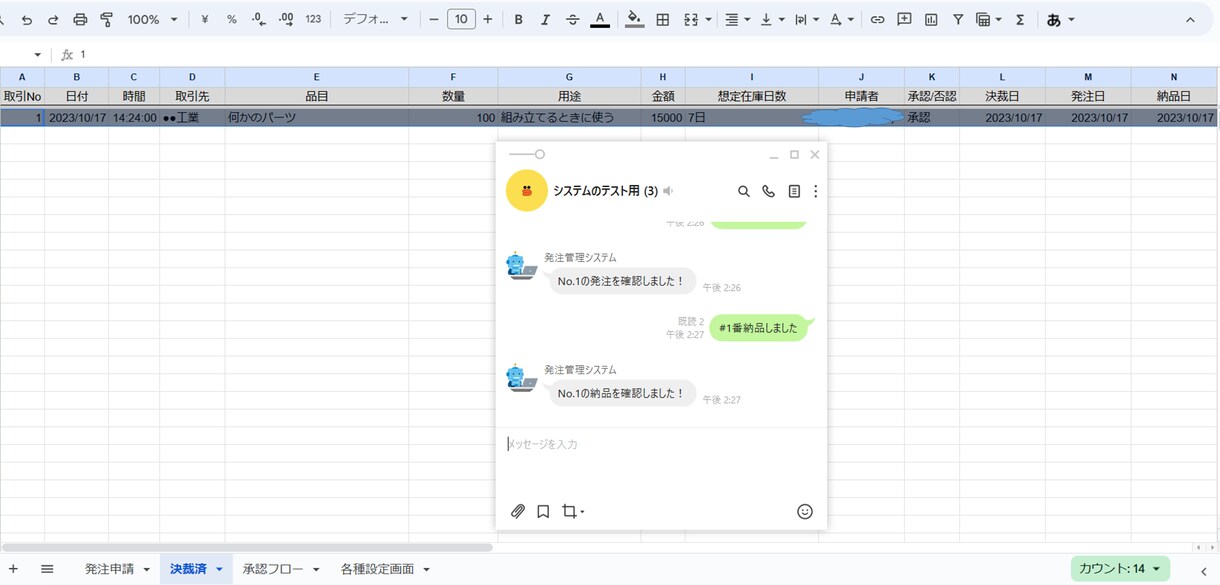Activate the paint format tool
The height and width of the screenshot is (585, 1220).
[107, 19]
